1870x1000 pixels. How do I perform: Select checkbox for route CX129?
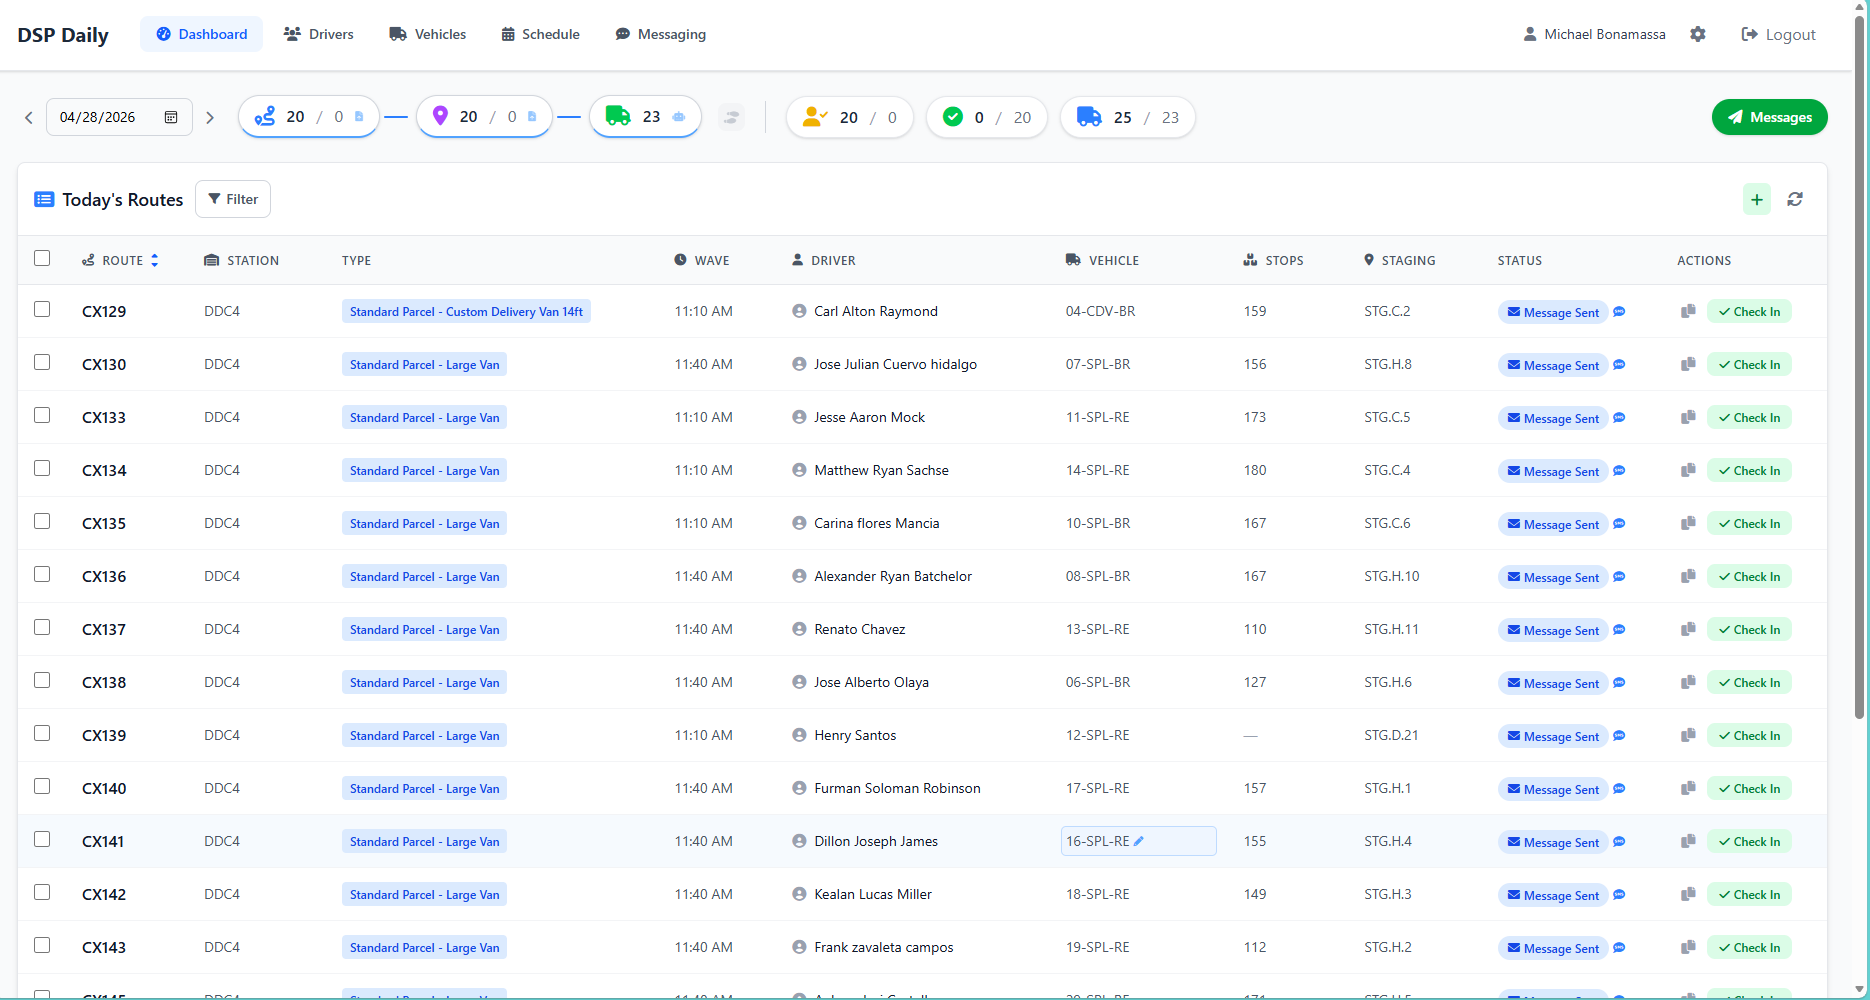coord(42,309)
